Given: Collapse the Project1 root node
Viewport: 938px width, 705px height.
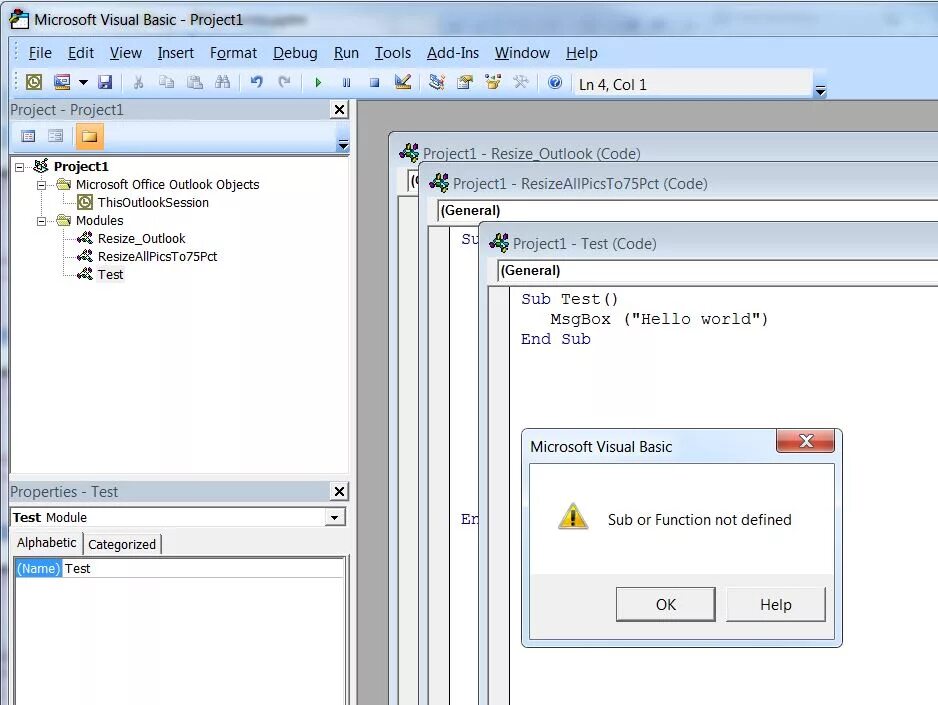Looking at the screenshot, I should [x=20, y=167].
